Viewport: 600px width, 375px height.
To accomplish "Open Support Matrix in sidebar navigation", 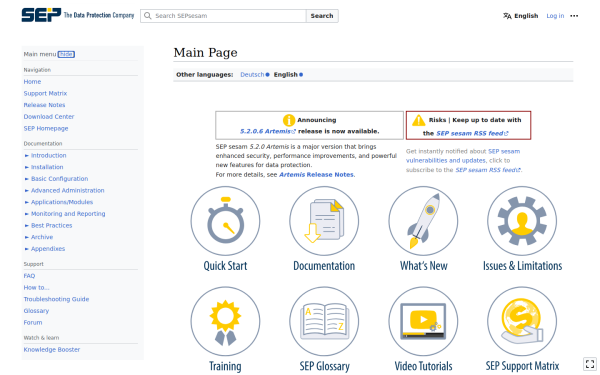I will click(x=45, y=93).
